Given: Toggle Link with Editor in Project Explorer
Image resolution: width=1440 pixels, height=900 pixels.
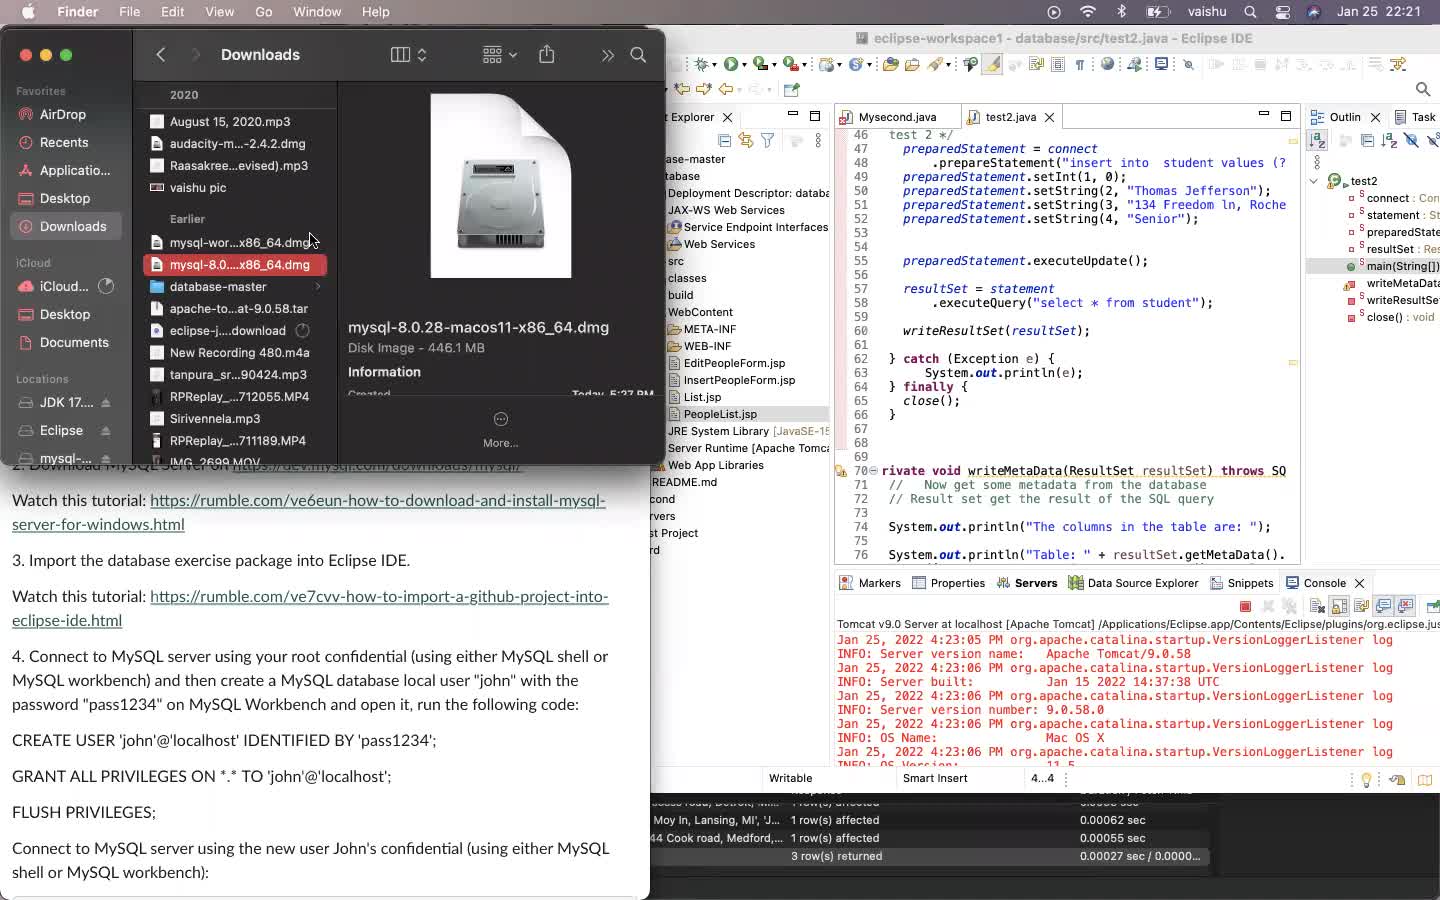Looking at the screenshot, I should pos(746,141).
